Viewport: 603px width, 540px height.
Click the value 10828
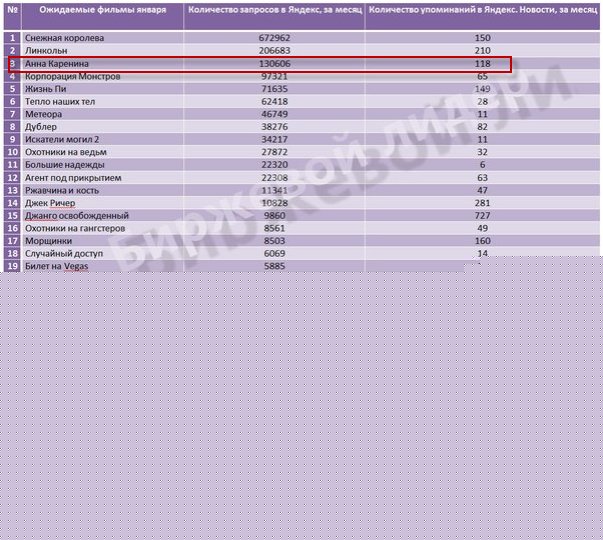click(274, 203)
